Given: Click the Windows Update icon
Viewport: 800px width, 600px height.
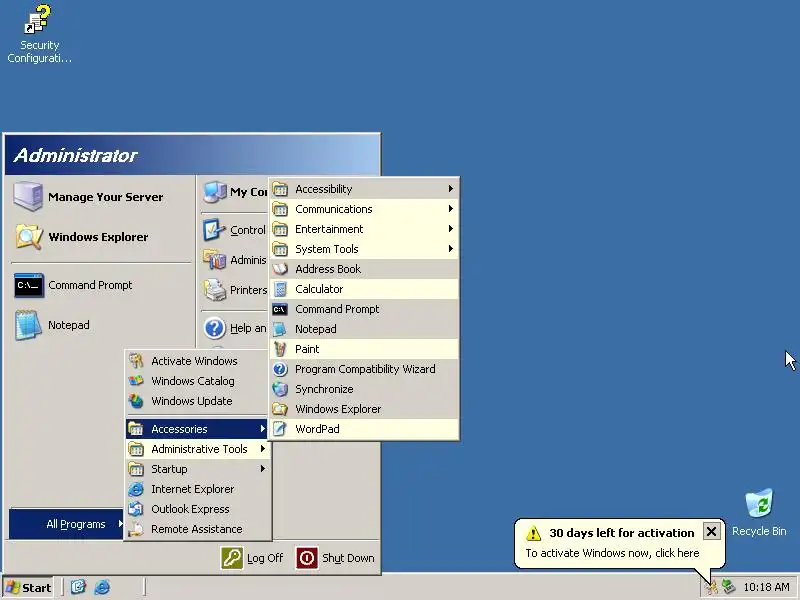Looking at the screenshot, I should 136,401.
